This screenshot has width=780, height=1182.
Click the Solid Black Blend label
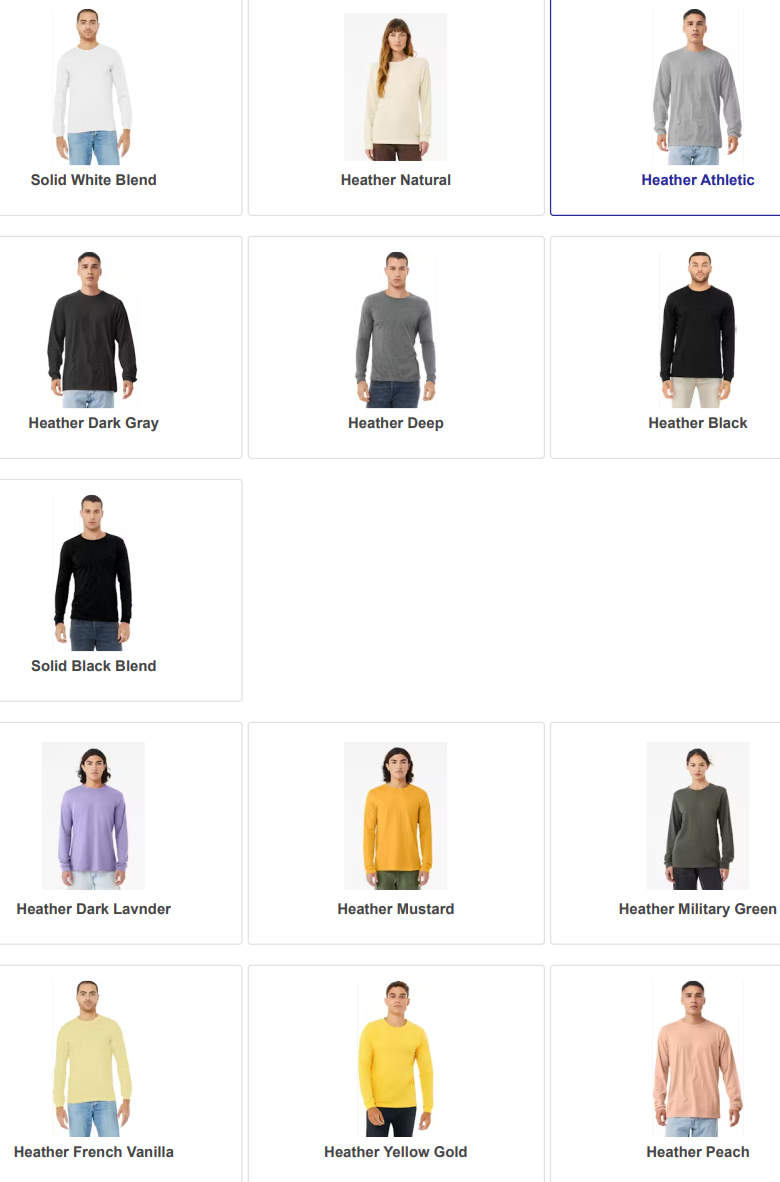click(x=93, y=666)
